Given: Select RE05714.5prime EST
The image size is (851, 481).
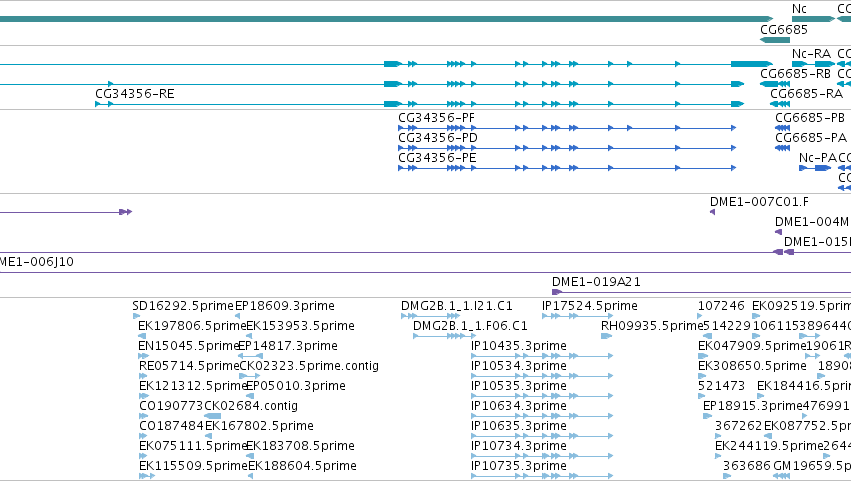Looking at the screenshot, I should coord(189,366).
